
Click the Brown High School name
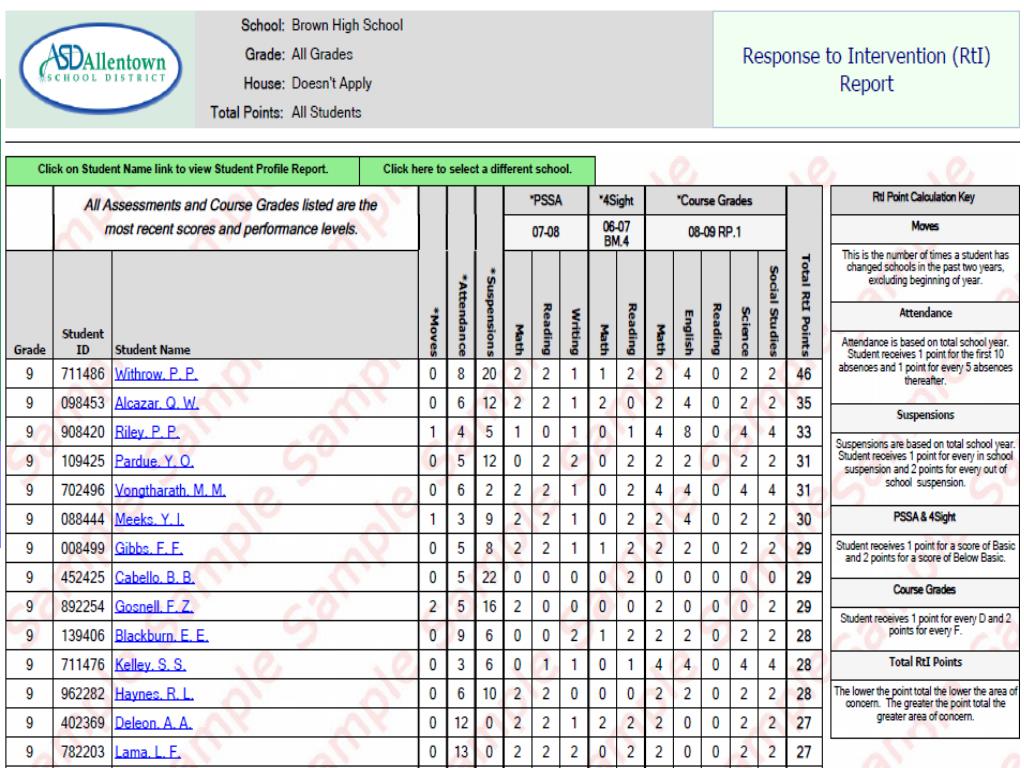point(347,25)
